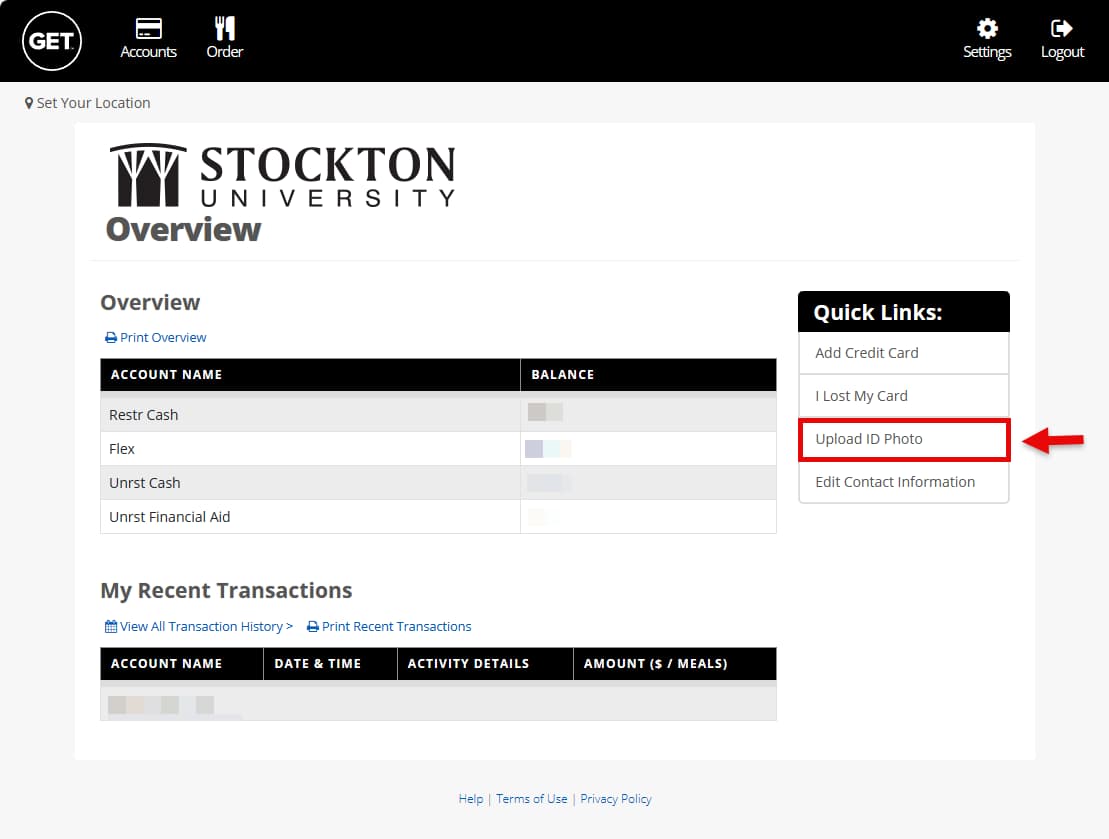
Task: Open Add Credit Card quick link
Action: 904,353
